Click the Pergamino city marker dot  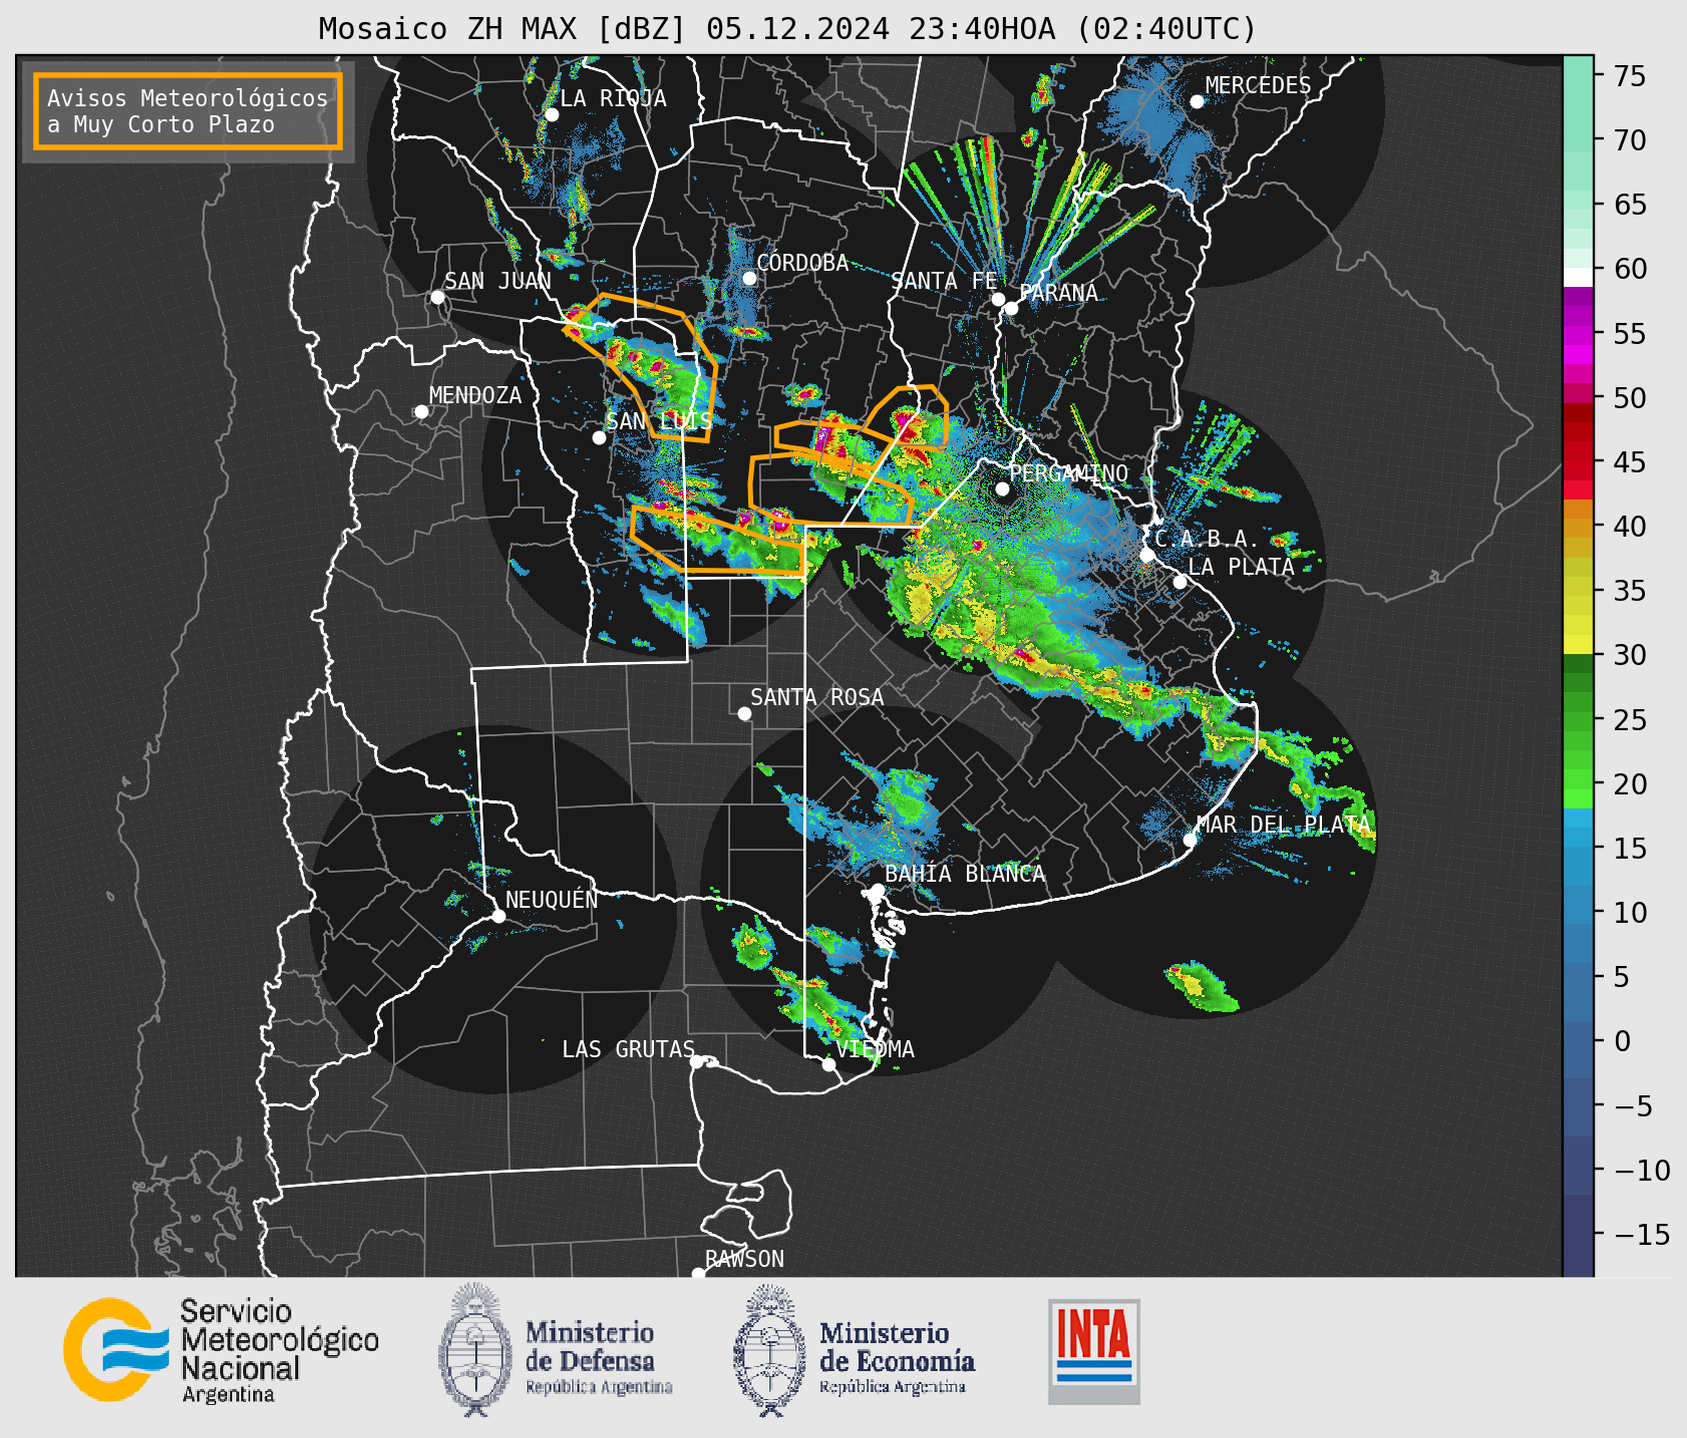1002,489
